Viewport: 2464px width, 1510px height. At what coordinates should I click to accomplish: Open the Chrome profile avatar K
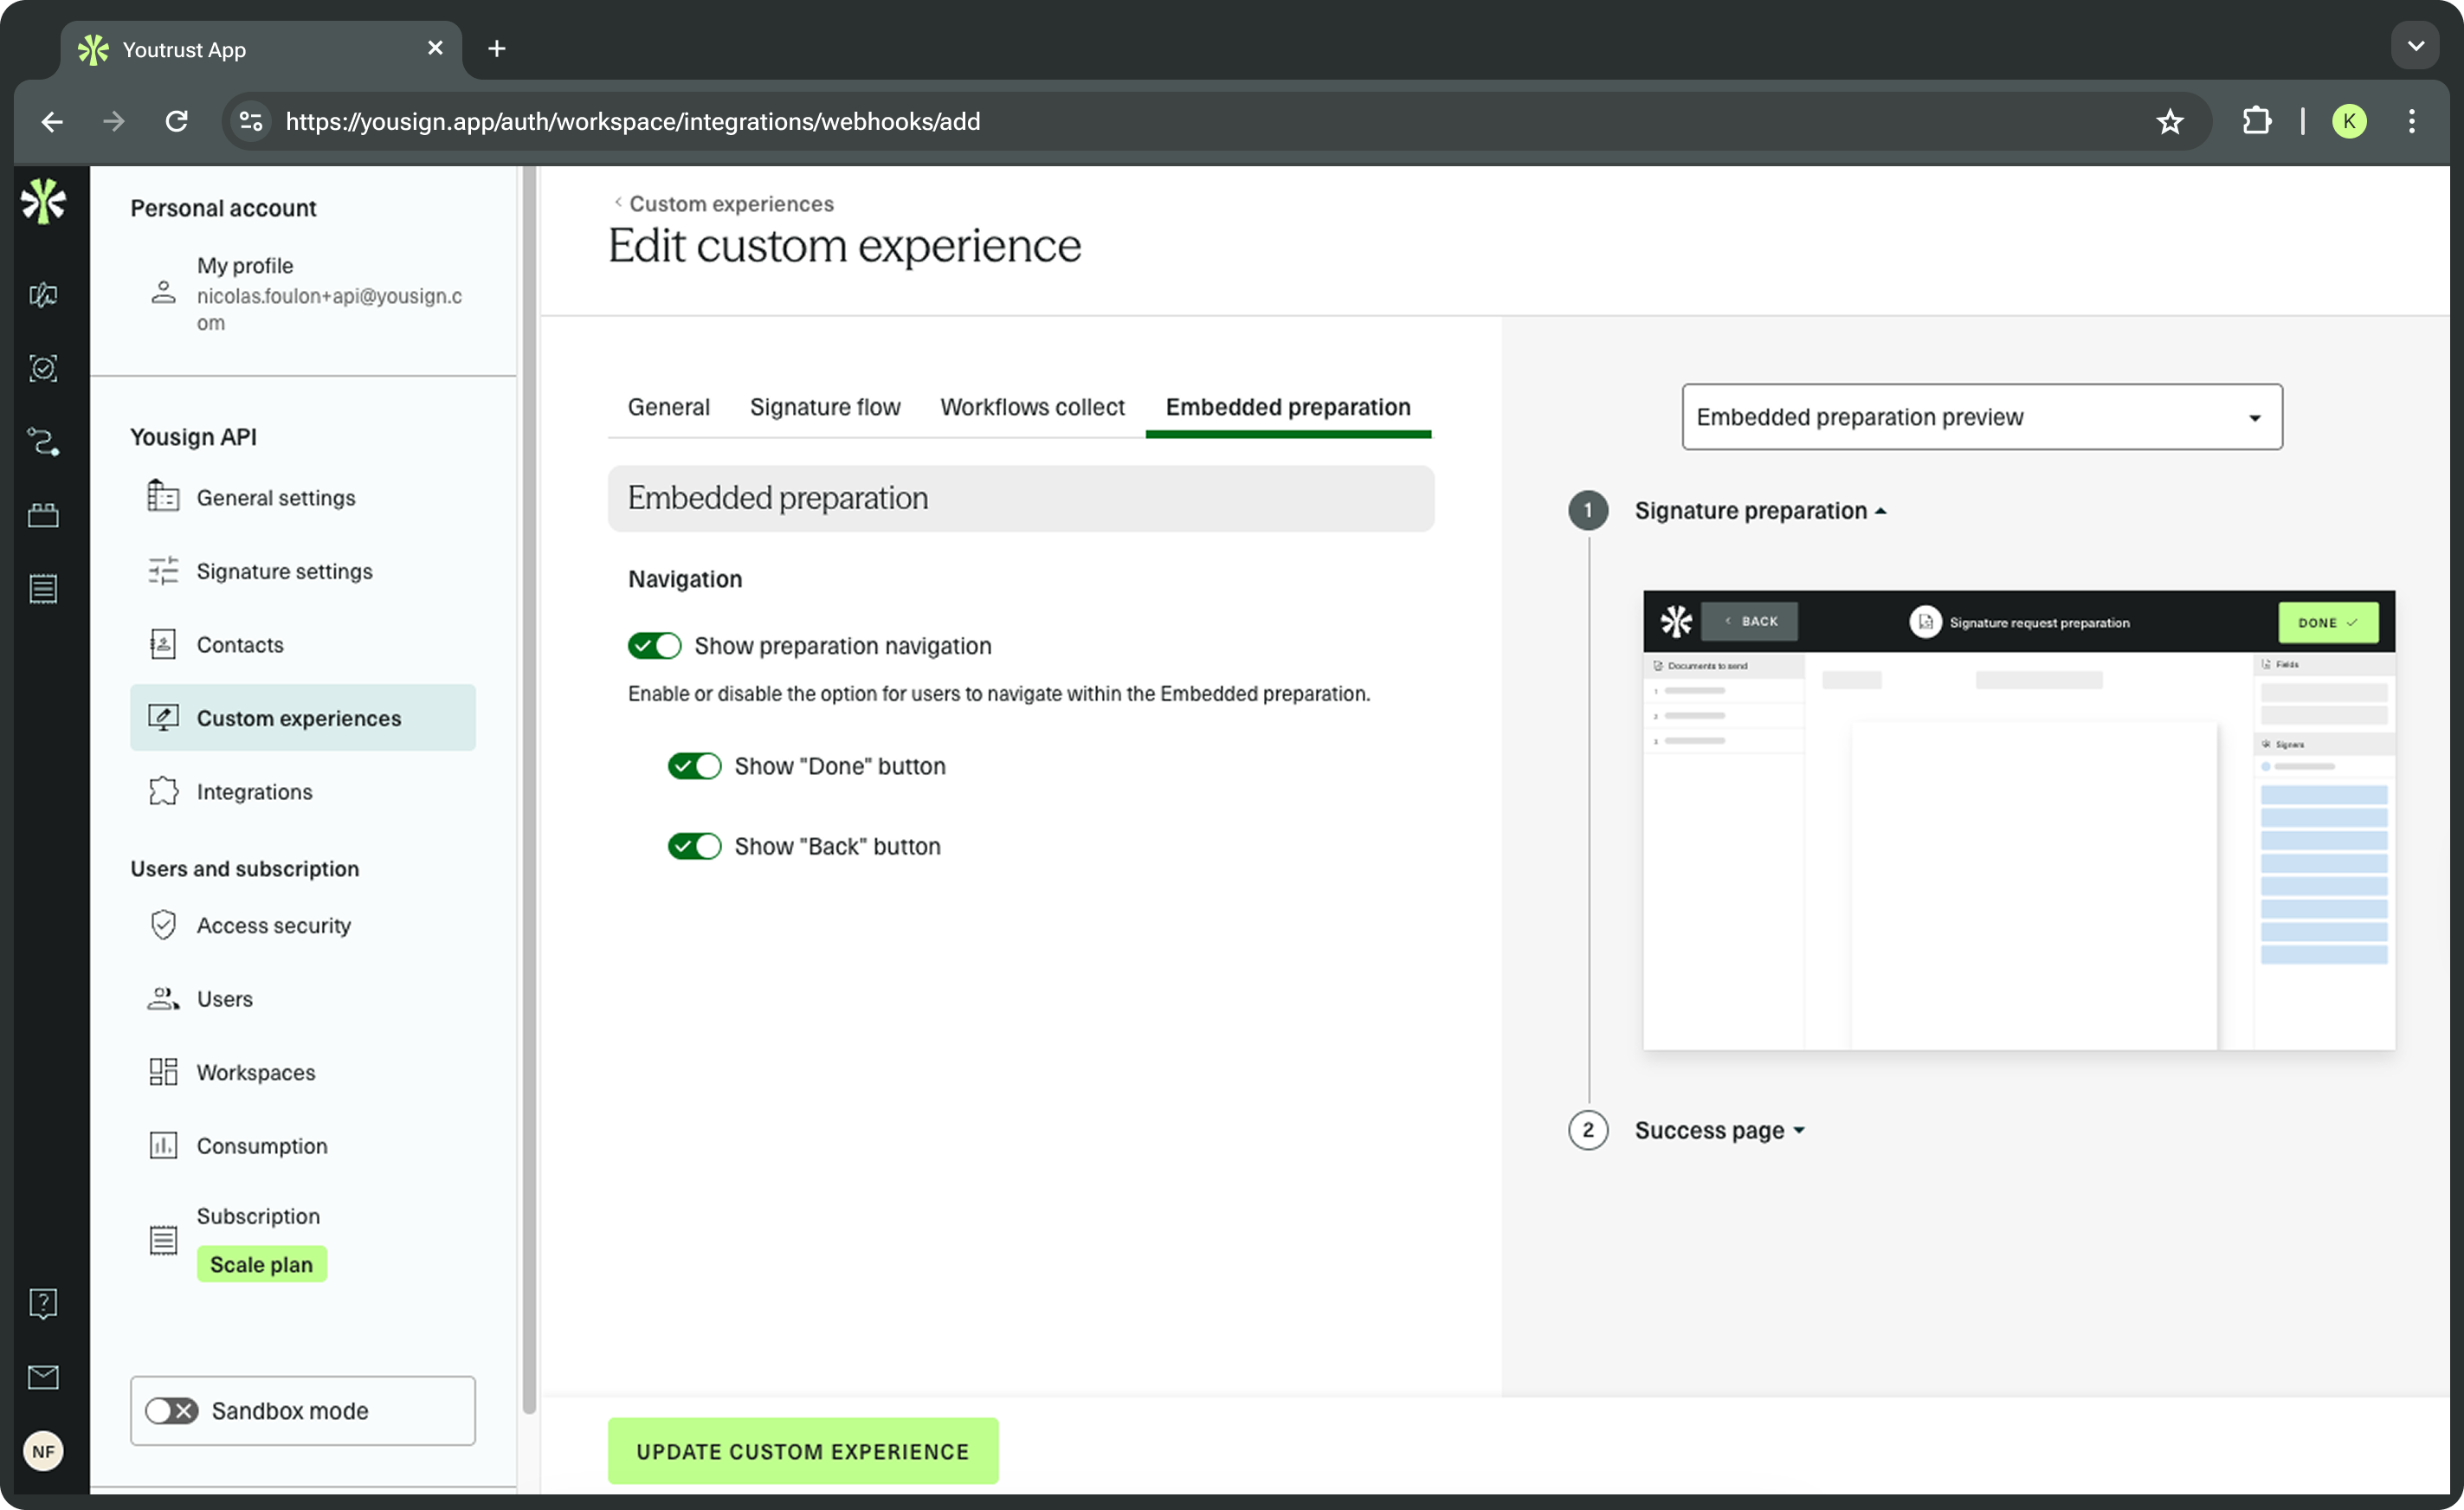(2349, 121)
